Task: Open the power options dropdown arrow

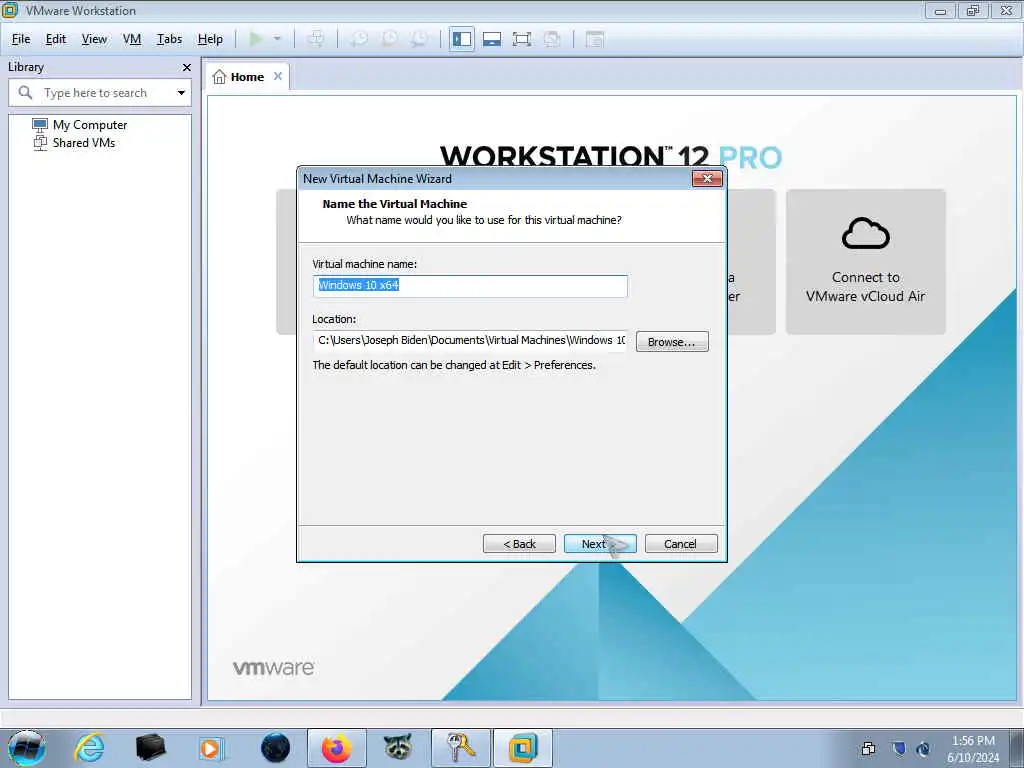Action: click(277, 39)
